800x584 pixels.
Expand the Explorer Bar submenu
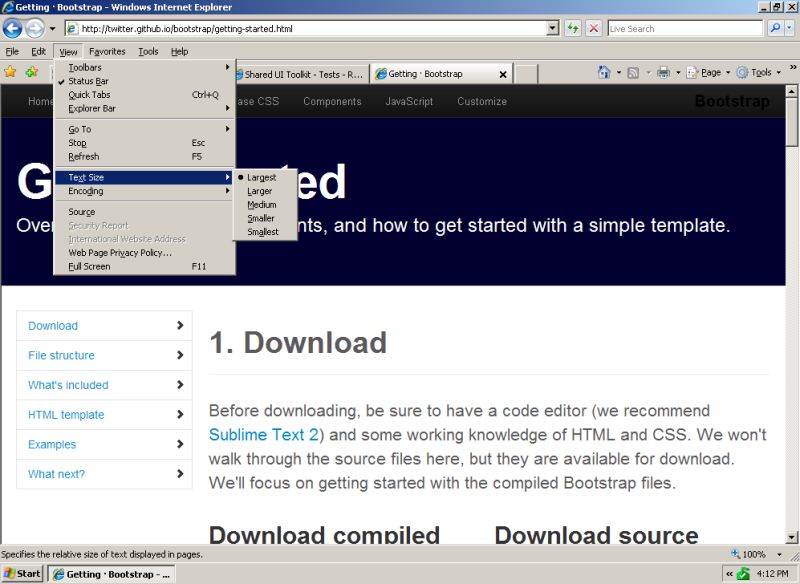pos(144,109)
